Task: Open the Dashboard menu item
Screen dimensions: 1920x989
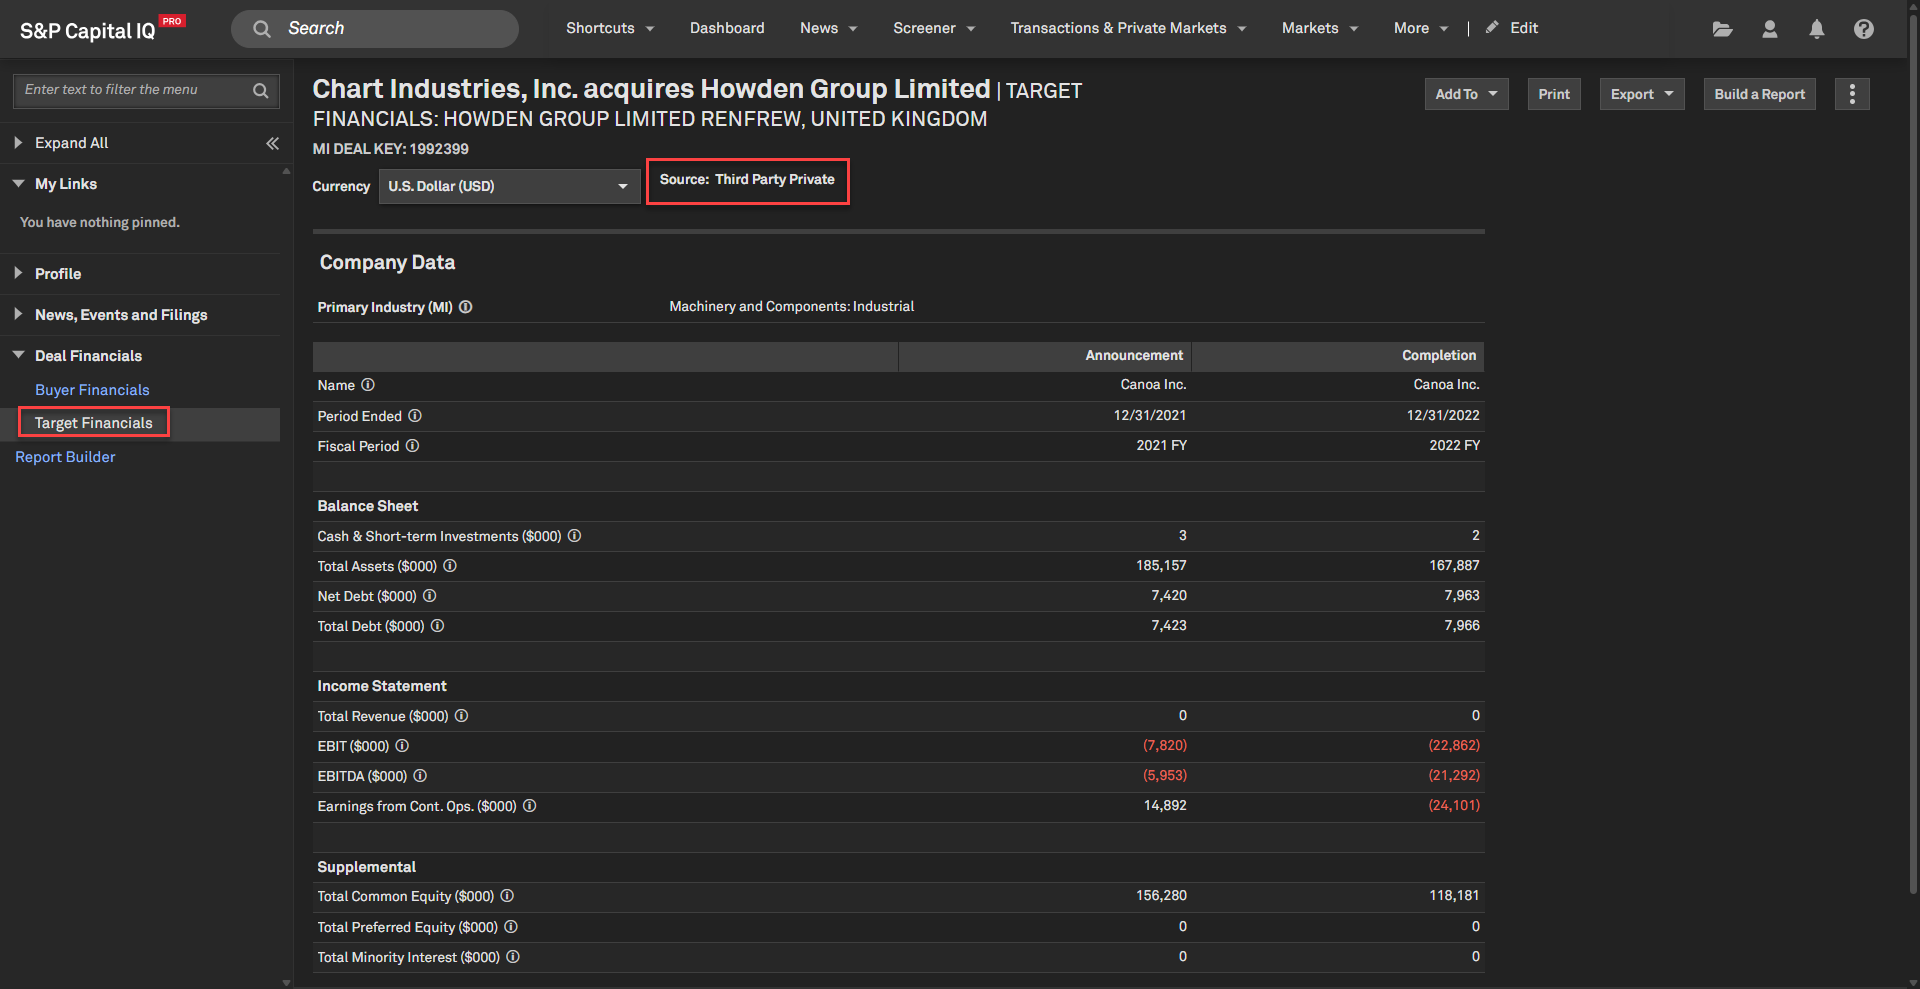Action: coord(727,28)
